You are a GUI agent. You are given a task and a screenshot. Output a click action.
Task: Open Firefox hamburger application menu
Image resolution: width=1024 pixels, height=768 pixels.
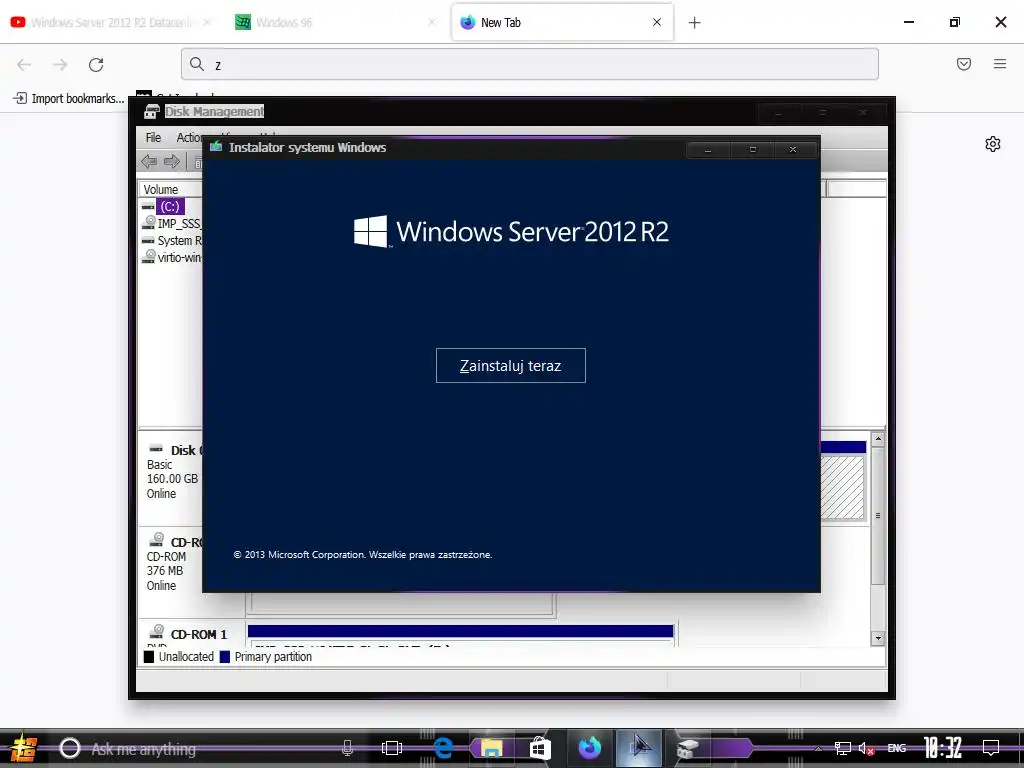pyautogui.click(x=1000, y=64)
